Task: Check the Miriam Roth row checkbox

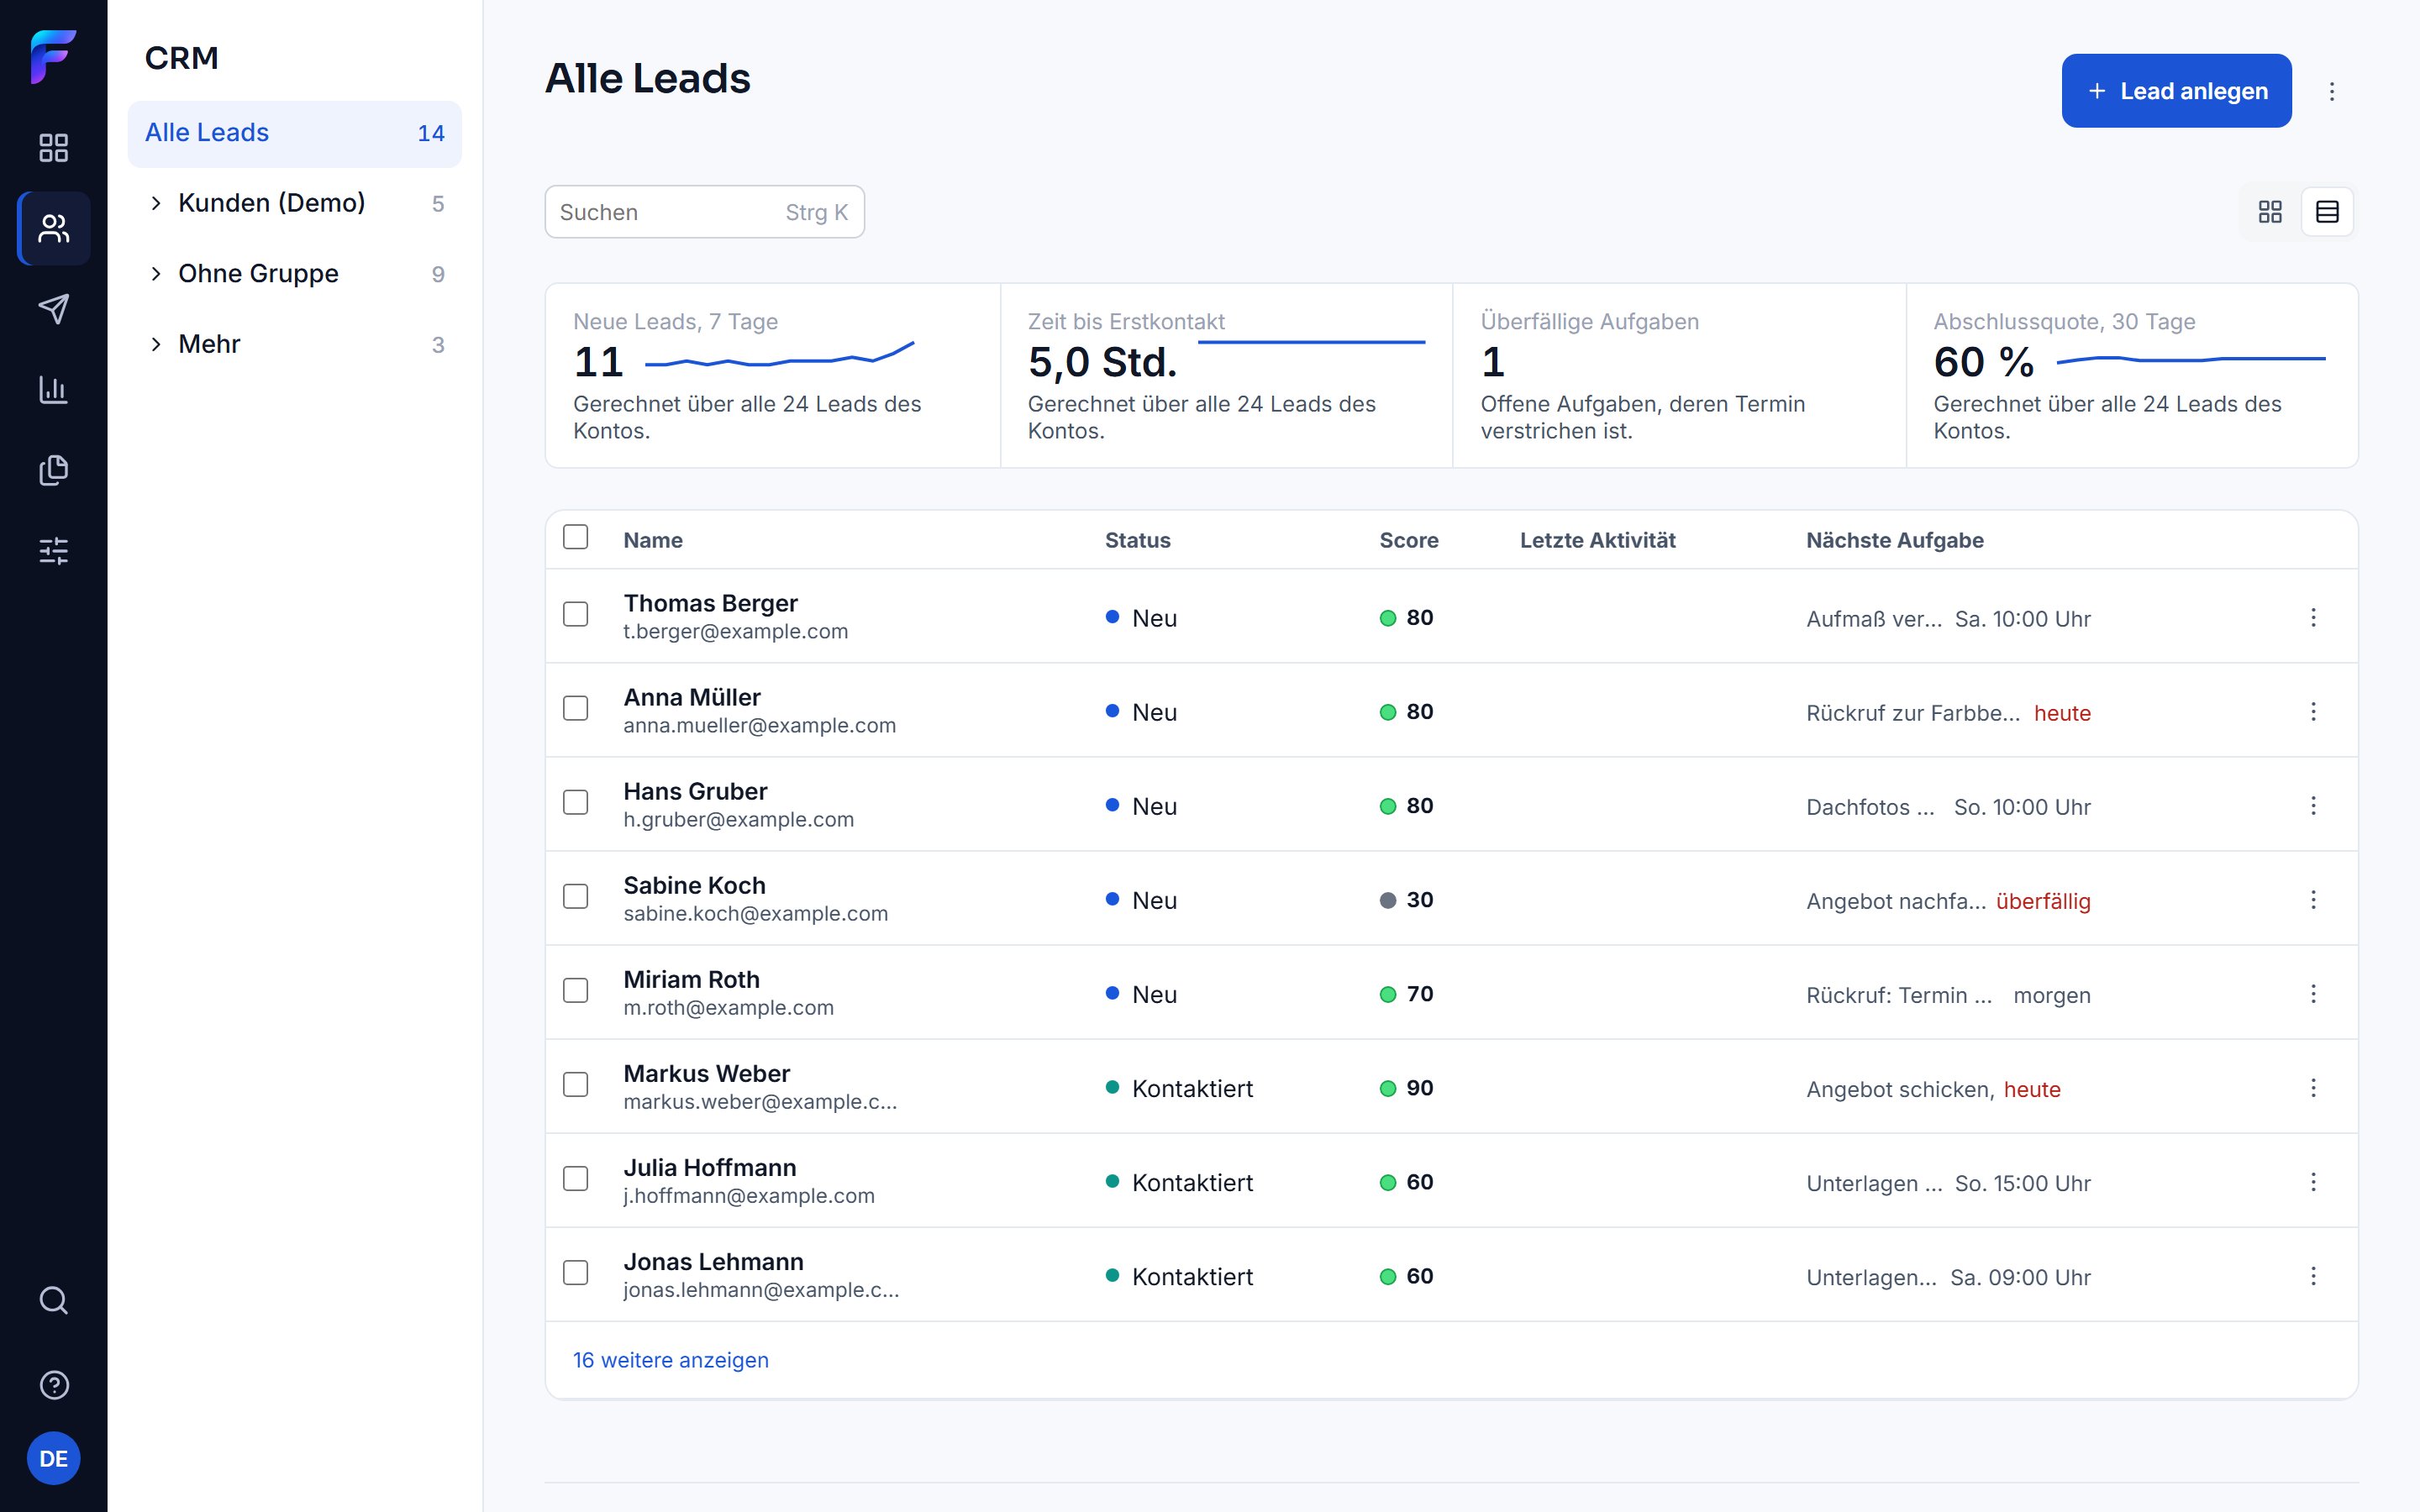Action: tap(576, 990)
